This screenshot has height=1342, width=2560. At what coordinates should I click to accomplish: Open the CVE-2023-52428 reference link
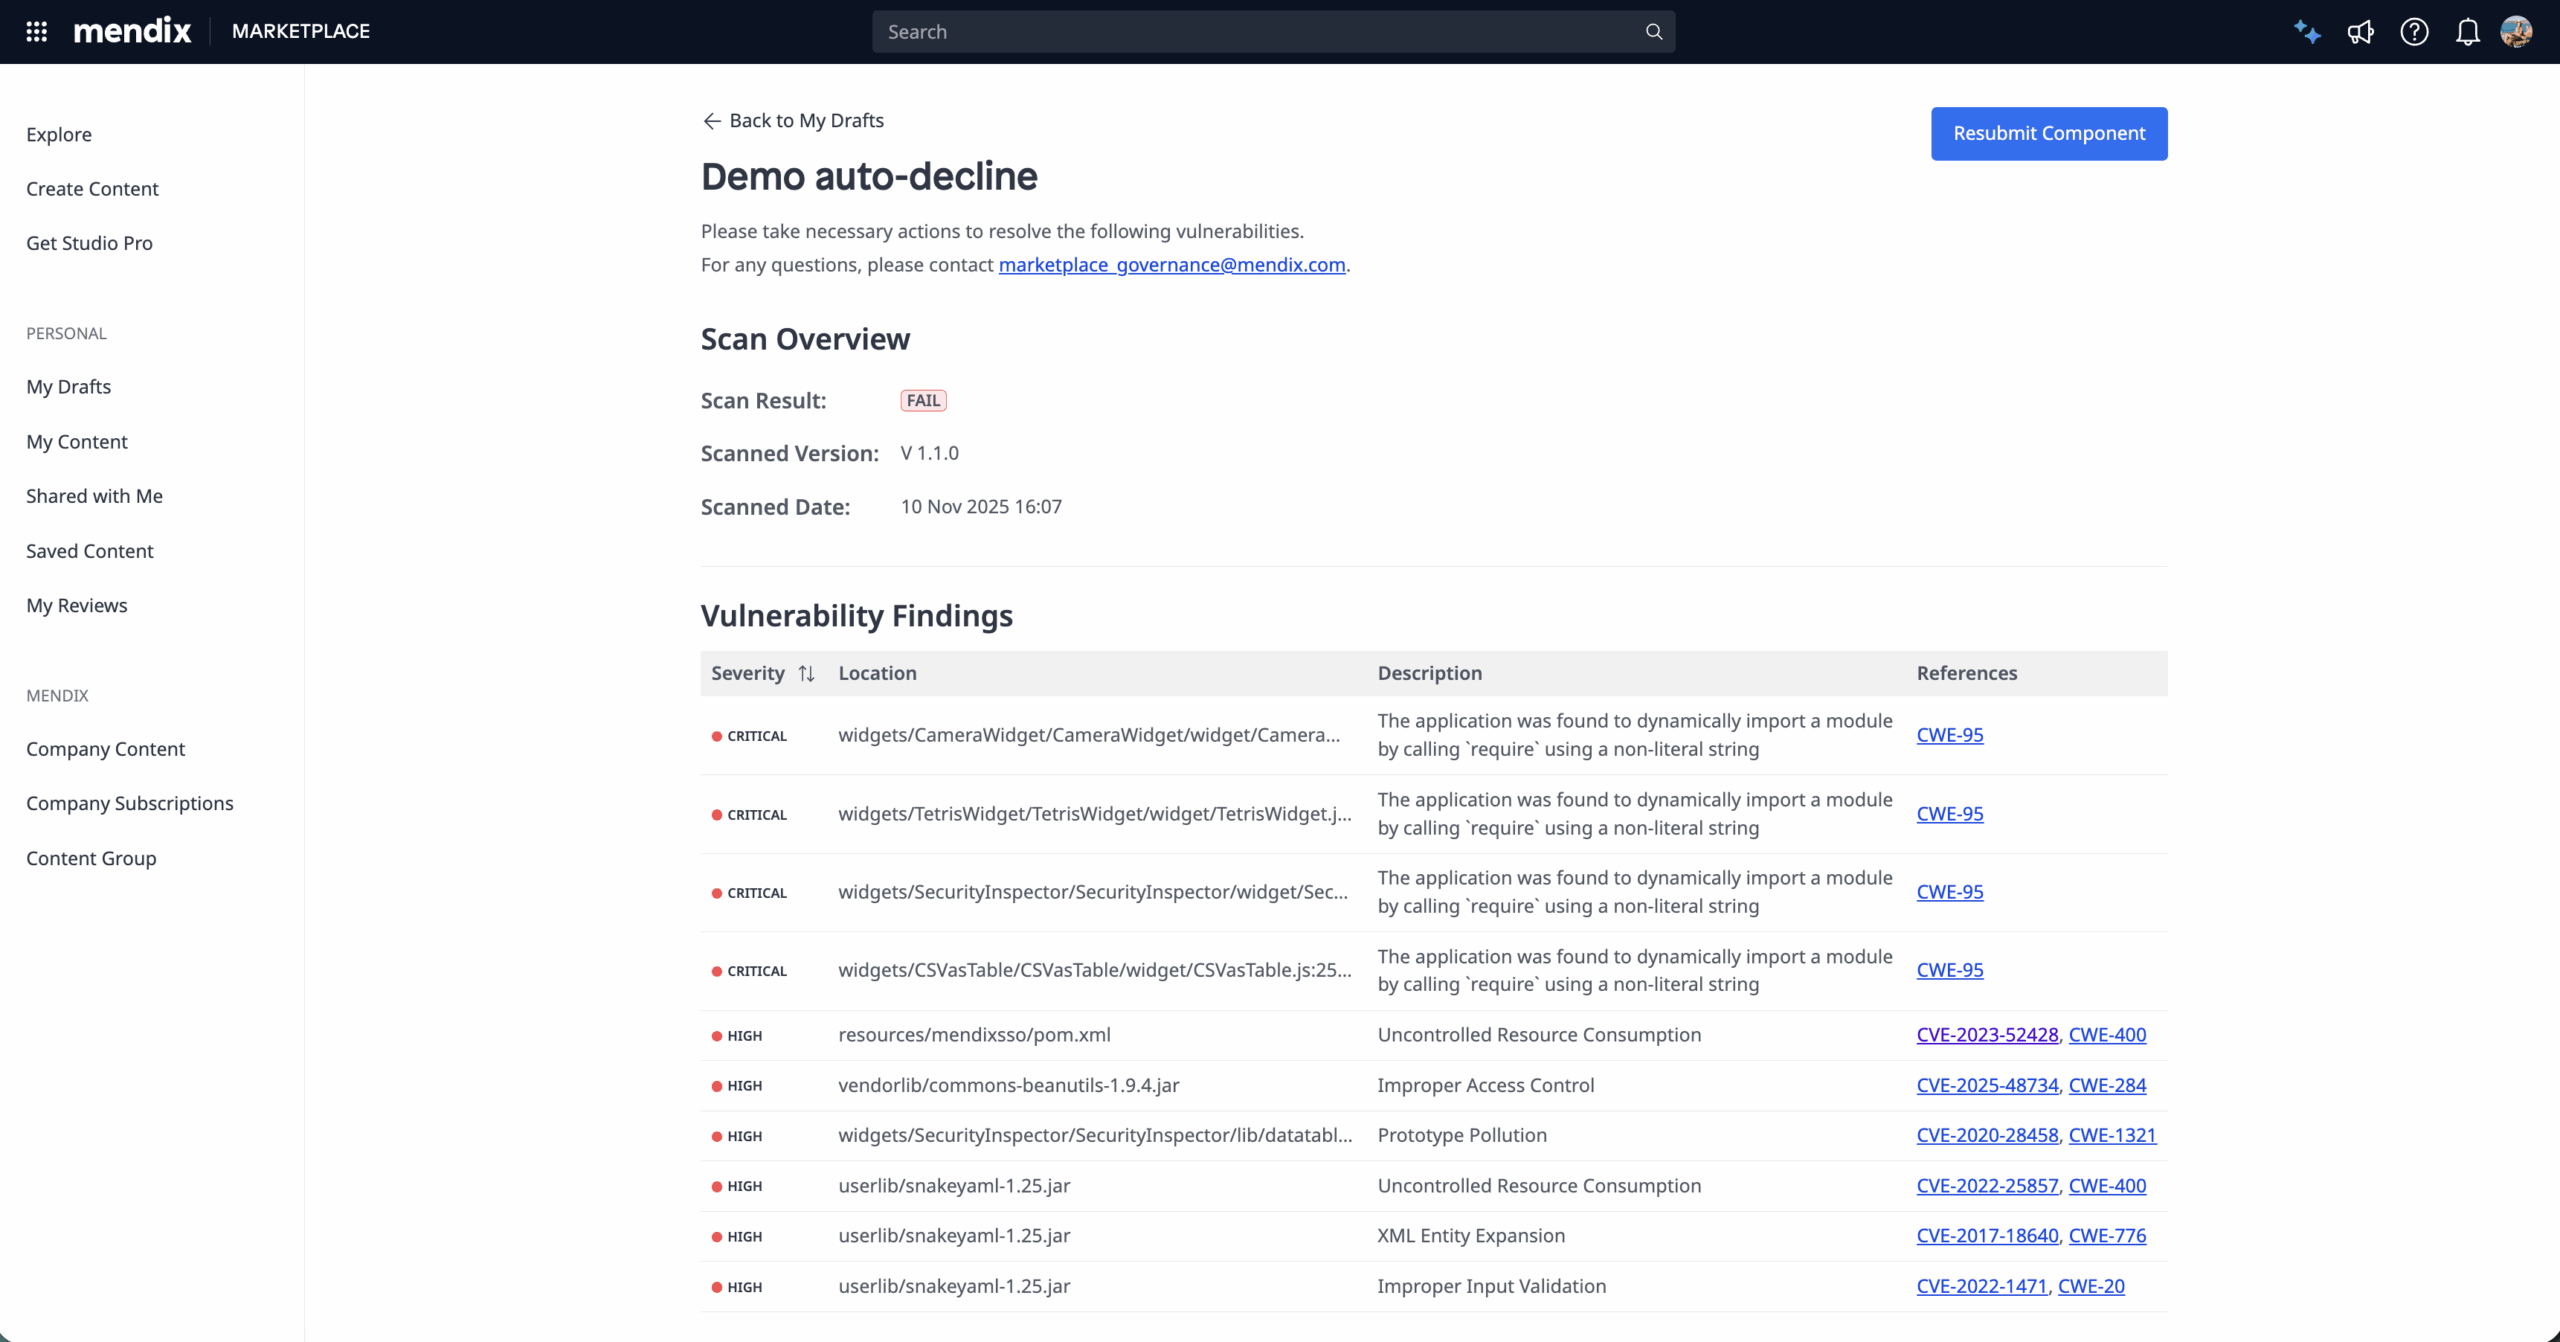(x=1986, y=1035)
